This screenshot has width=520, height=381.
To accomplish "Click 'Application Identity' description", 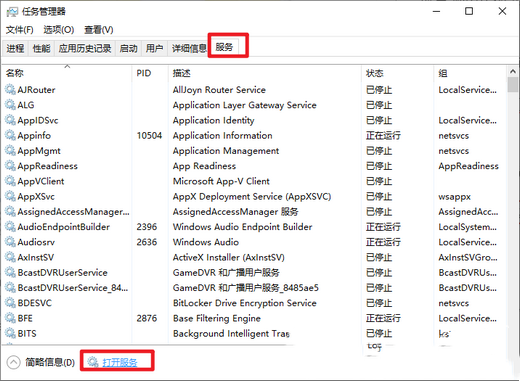I will (x=213, y=120).
